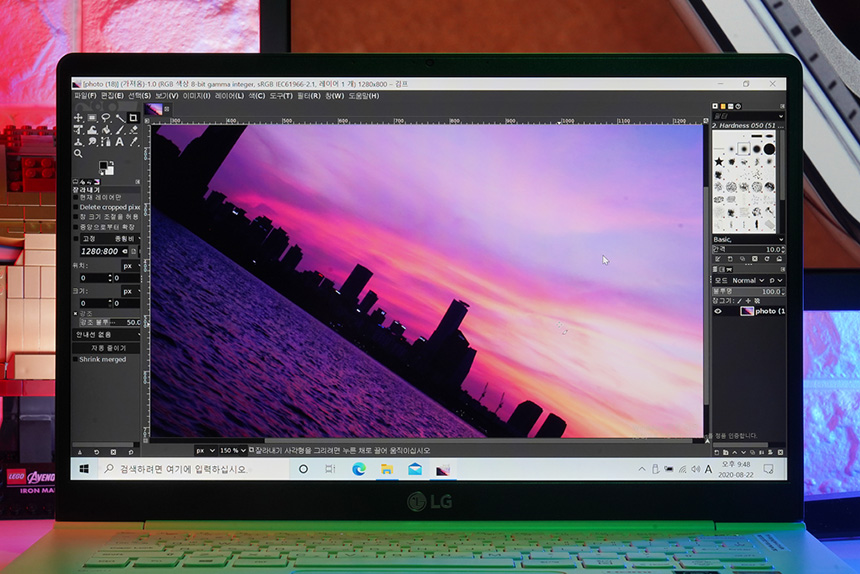
Task: Enable 'Shrink merged' checkbox
Action: coord(76,359)
